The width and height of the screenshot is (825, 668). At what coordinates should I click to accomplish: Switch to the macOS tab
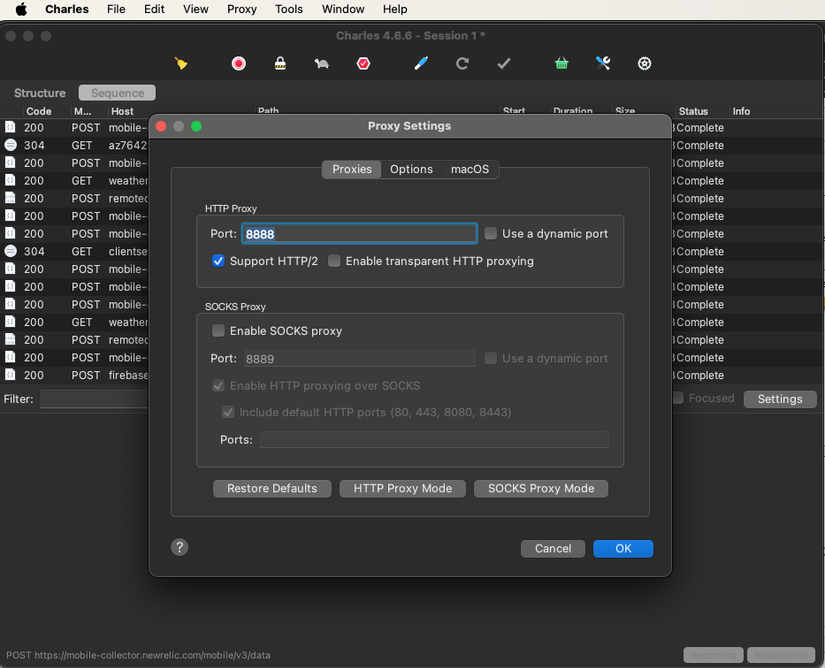coord(470,169)
